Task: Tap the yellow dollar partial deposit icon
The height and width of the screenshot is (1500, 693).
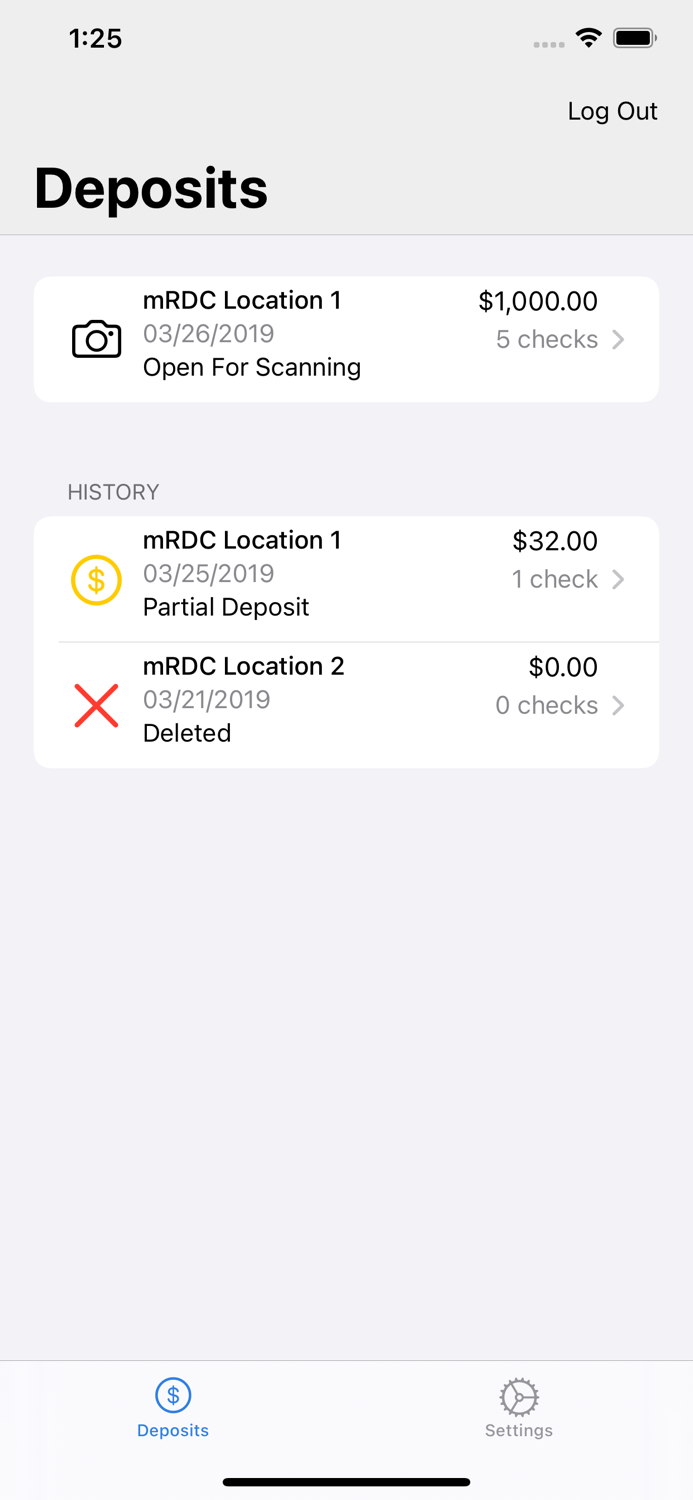Action: coord(96,580)
